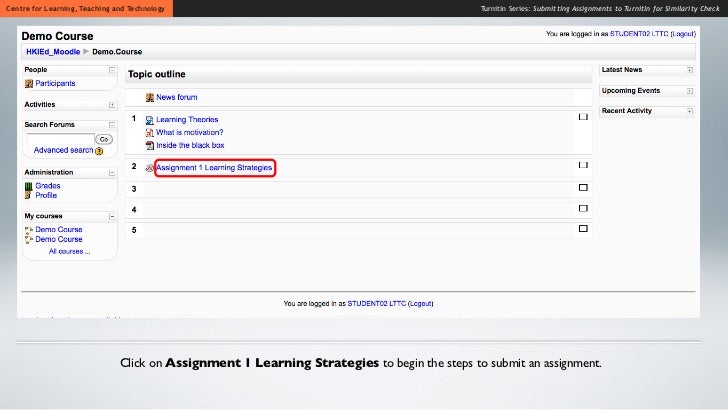This screenshot has width=728, height=410.
Task: Expand the Latest News block
Action: tap(689, 70)
